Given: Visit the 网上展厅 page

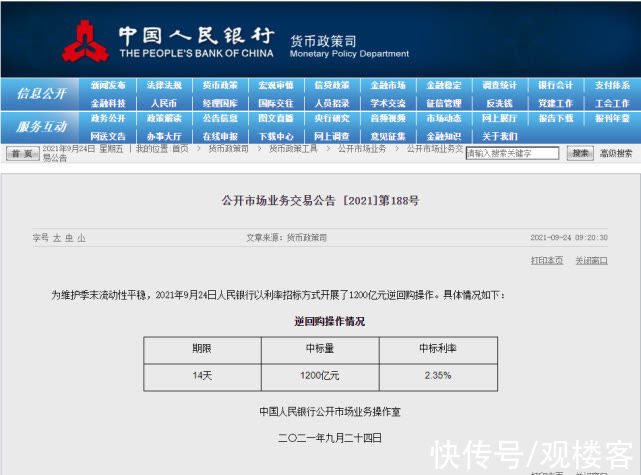Looking at the screenshot, I should click(x=500, y=119).
